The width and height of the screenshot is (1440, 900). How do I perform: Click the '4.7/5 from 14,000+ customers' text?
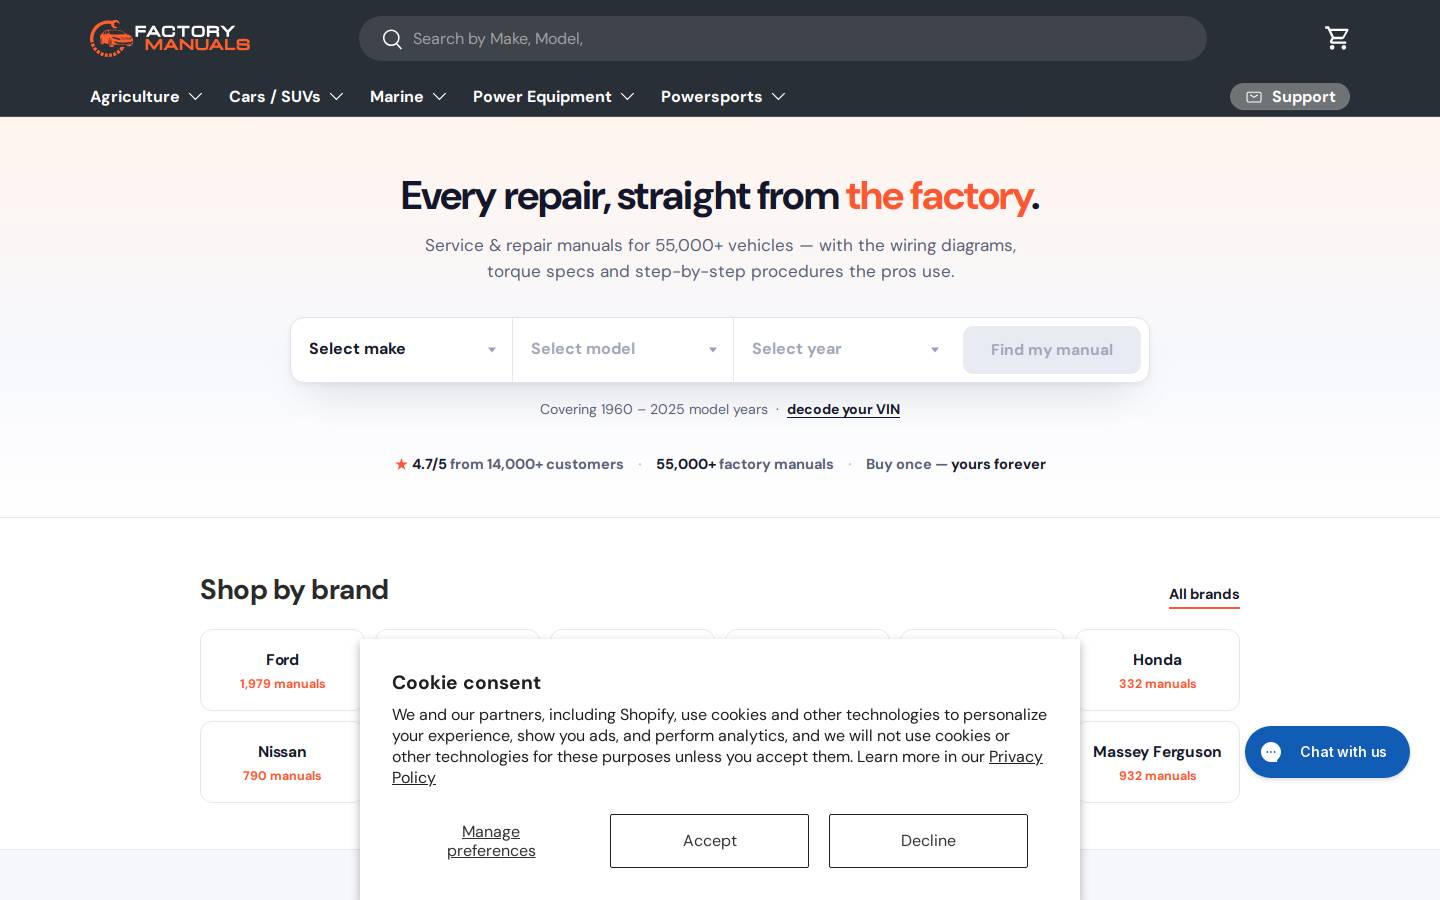click(x=517, y=464)
